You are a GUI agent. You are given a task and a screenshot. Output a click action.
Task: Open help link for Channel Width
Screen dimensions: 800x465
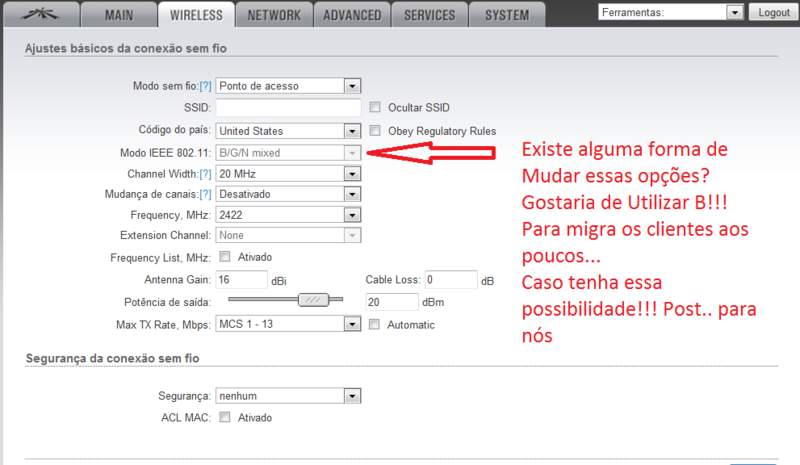pos(205,174)
